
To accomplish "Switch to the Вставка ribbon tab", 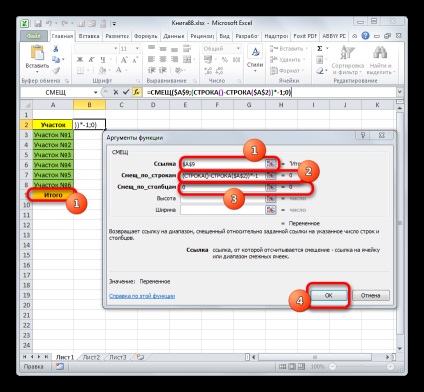I will [x=89, y=36].
